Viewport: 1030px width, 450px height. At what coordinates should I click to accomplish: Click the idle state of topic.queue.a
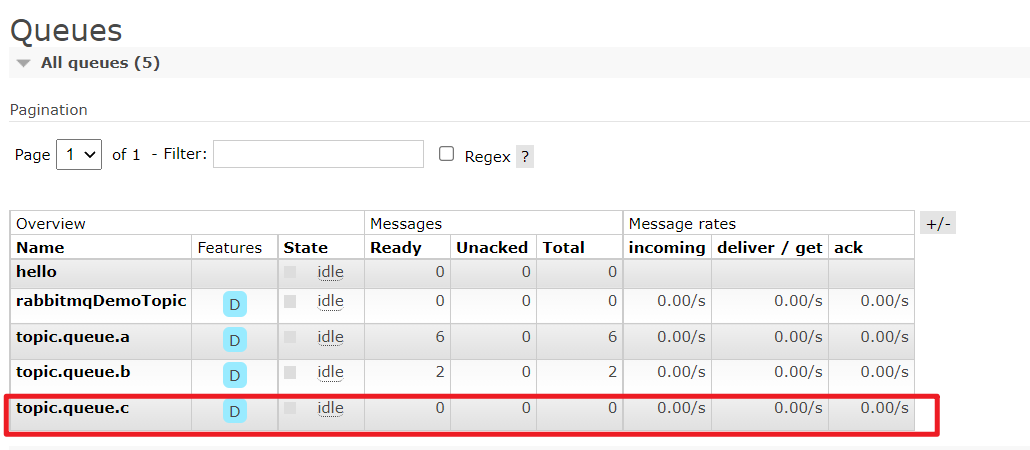330,337
